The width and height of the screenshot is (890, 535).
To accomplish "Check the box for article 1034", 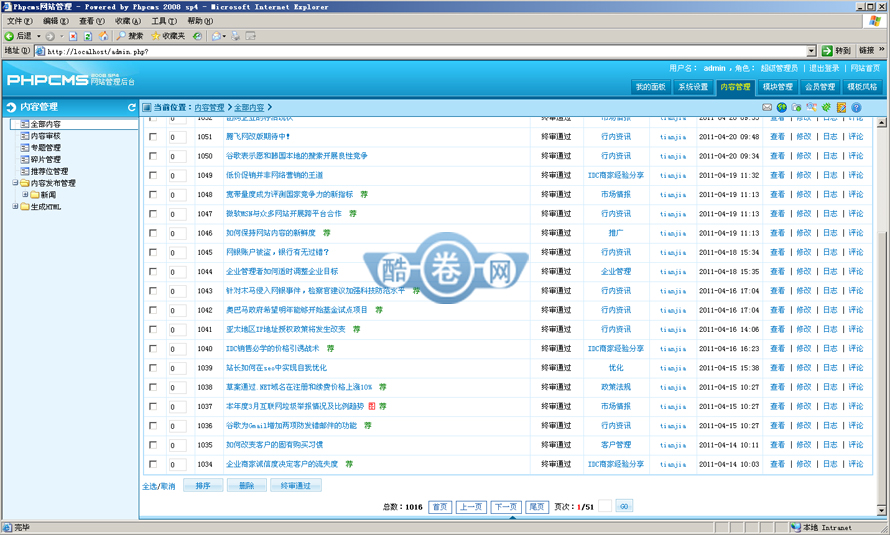I will pyautogui.click(x=153, y=464).
